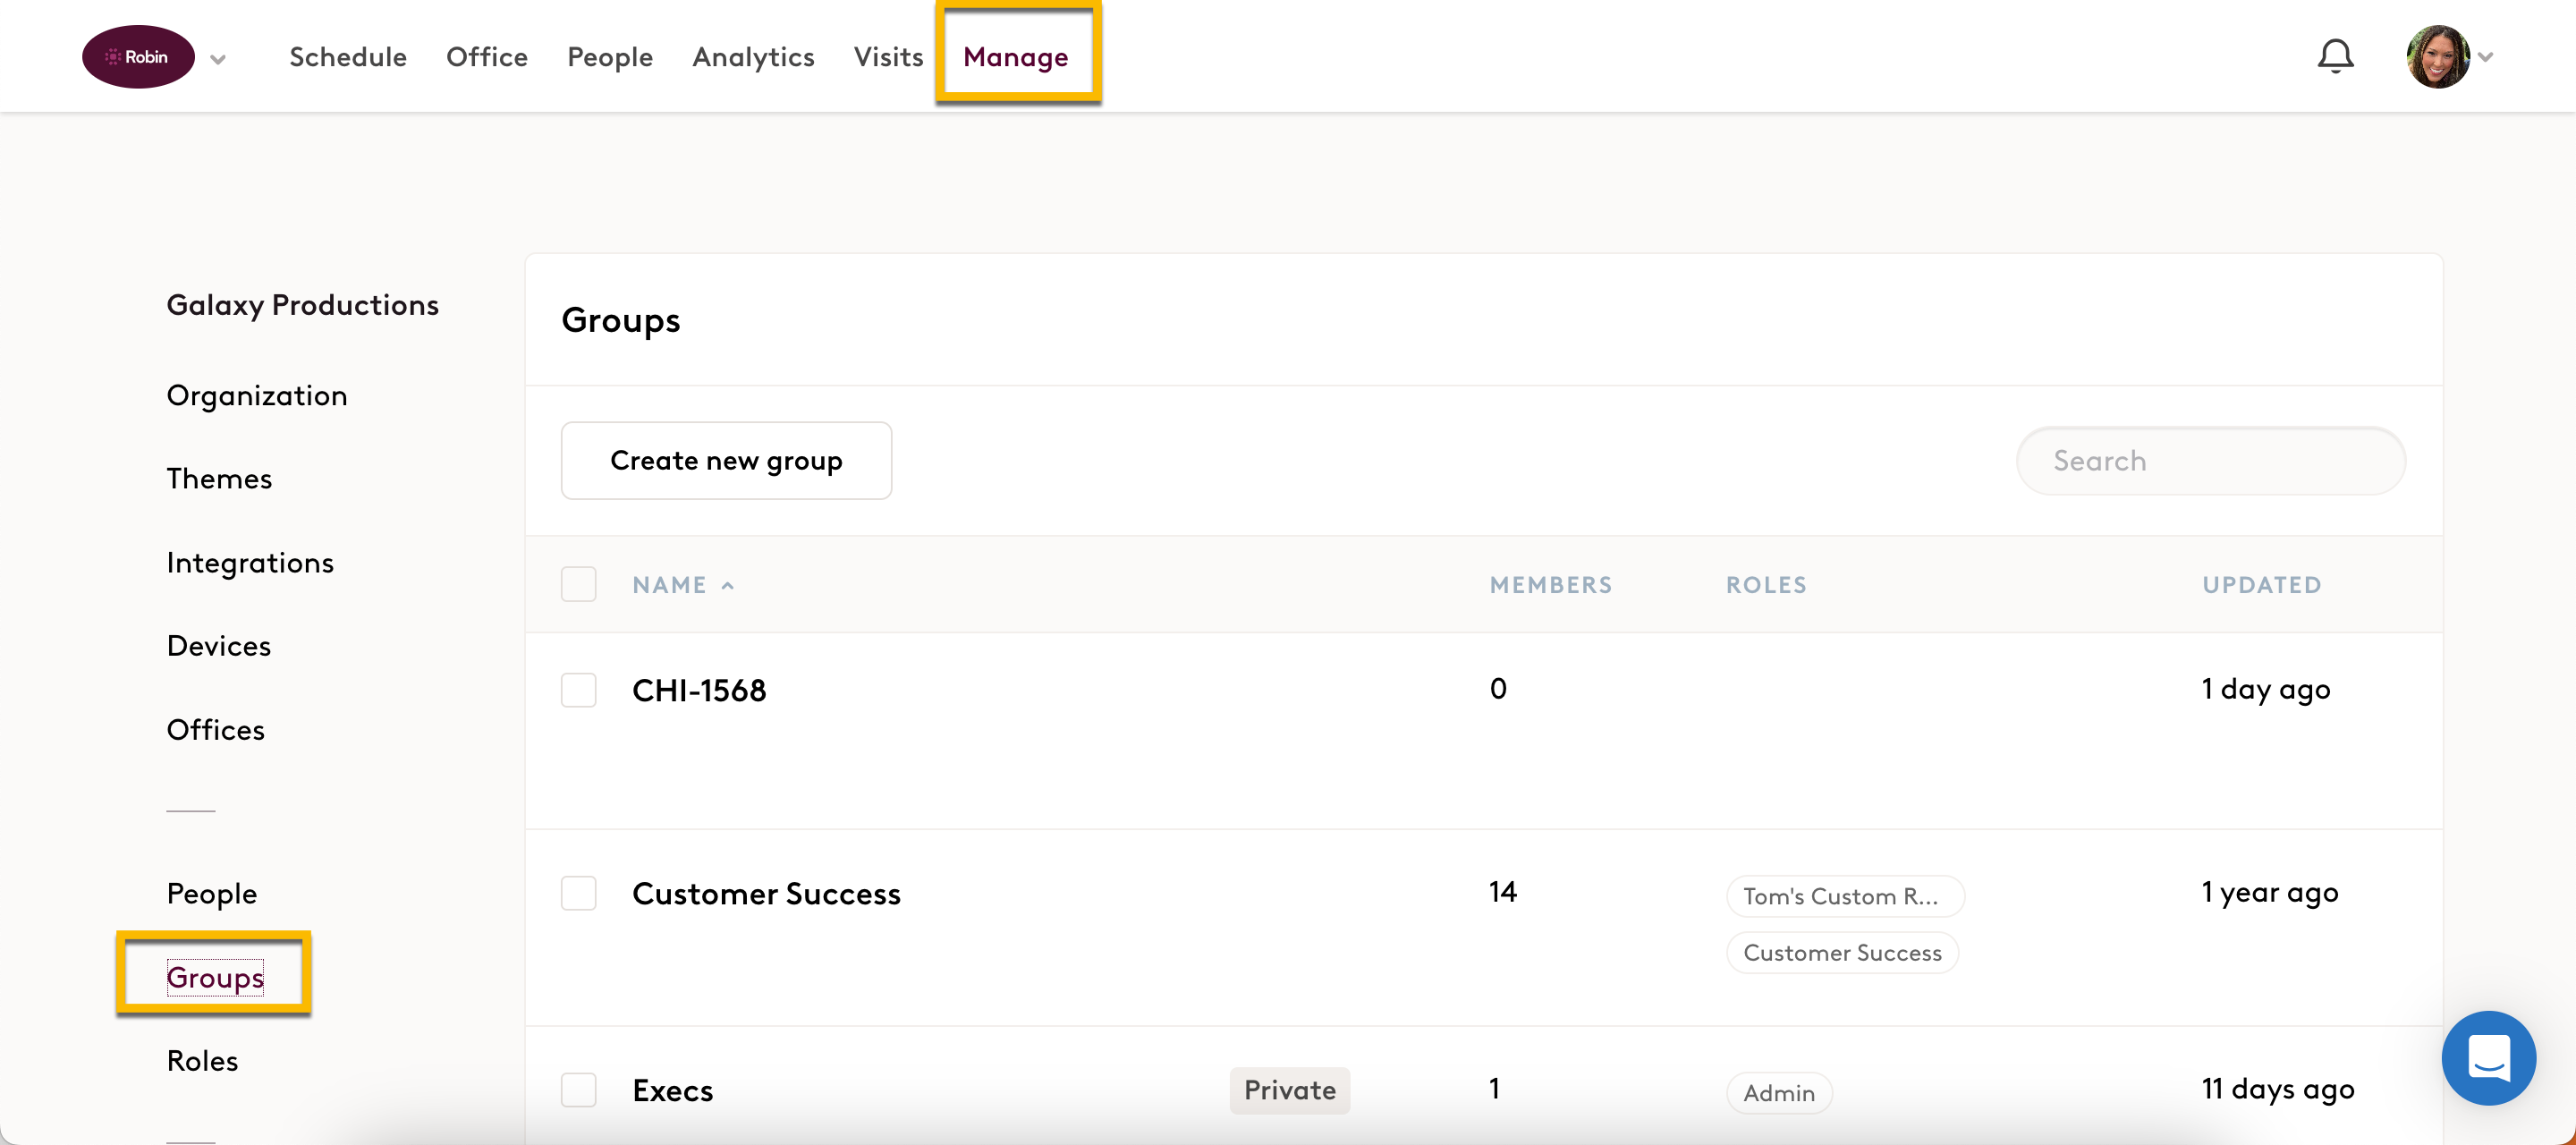Open Integrations in the sidebar
The height and width of the screenshot is (1145, 2576).
(x=250, y=563)
